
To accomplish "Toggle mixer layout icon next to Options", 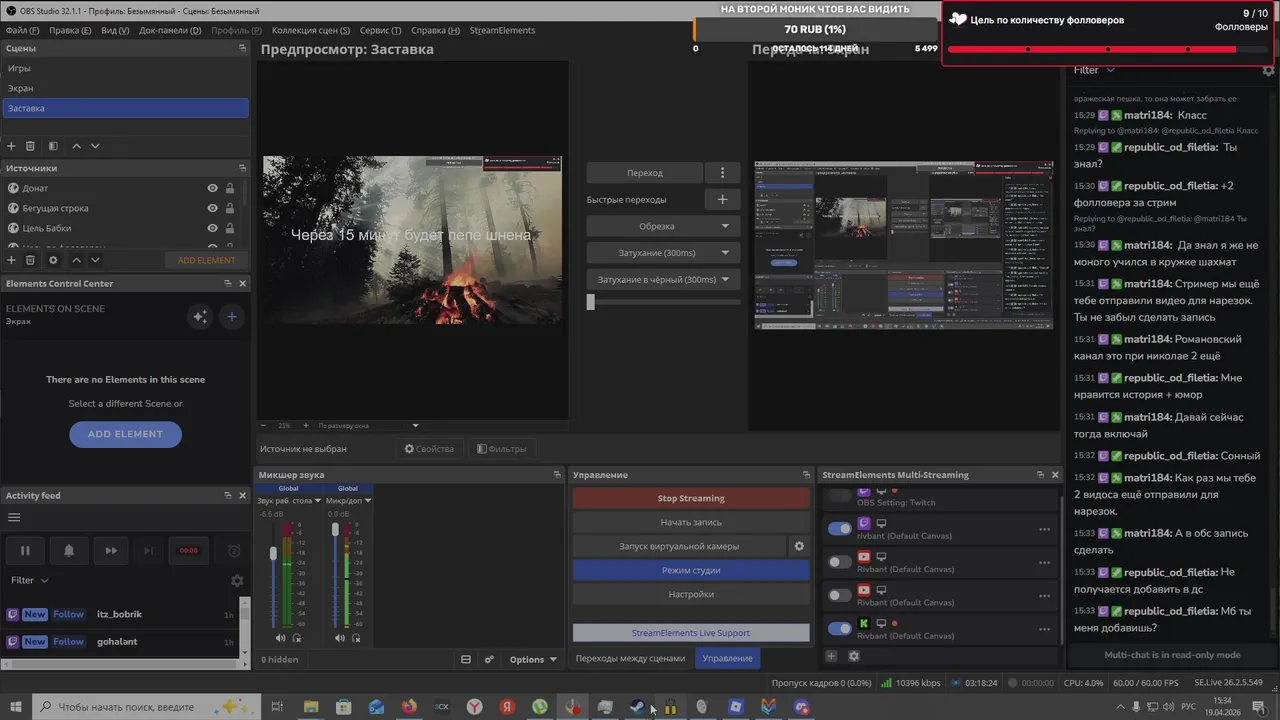I will (466, 659).
